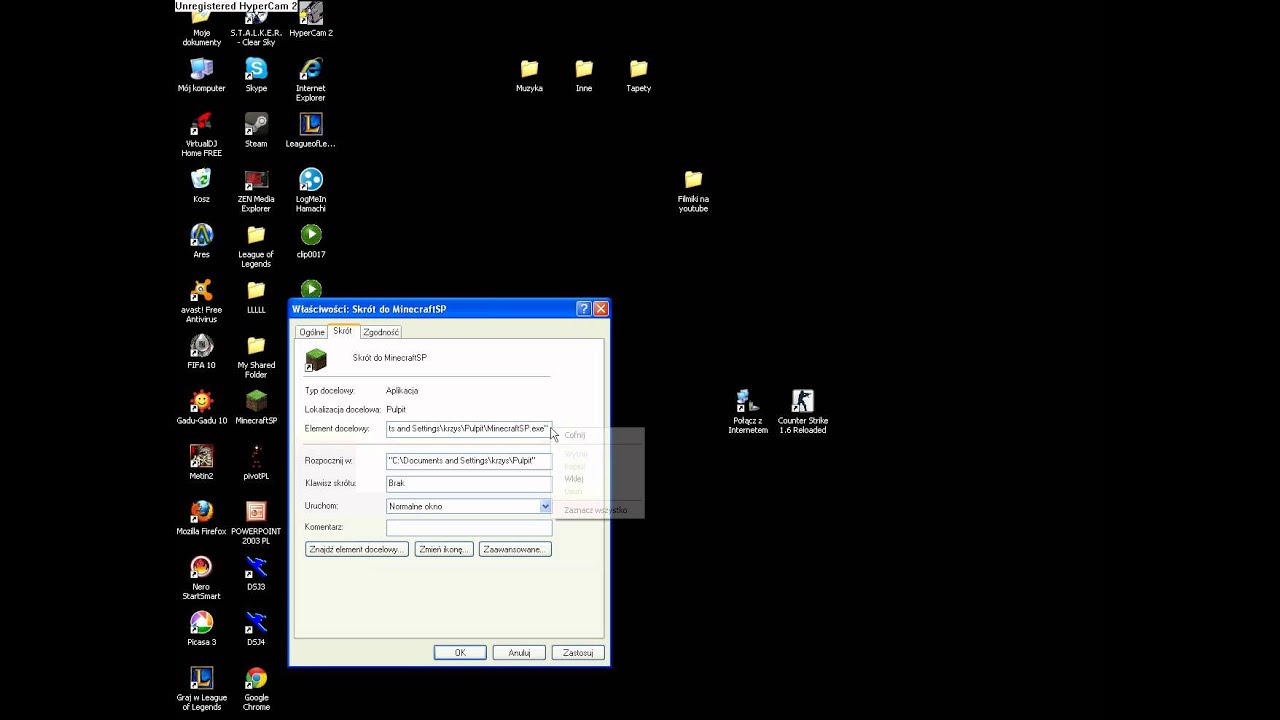1280x720 pixels.
Task: Select the Inne folder
Action: point(584,75)
